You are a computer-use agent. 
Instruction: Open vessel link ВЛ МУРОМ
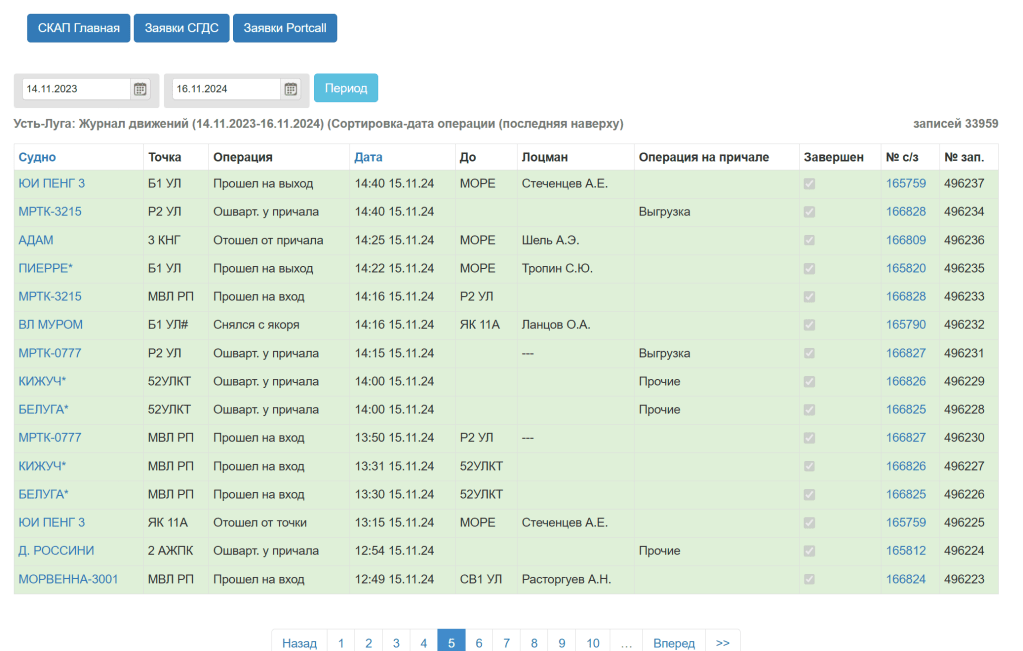51,325
